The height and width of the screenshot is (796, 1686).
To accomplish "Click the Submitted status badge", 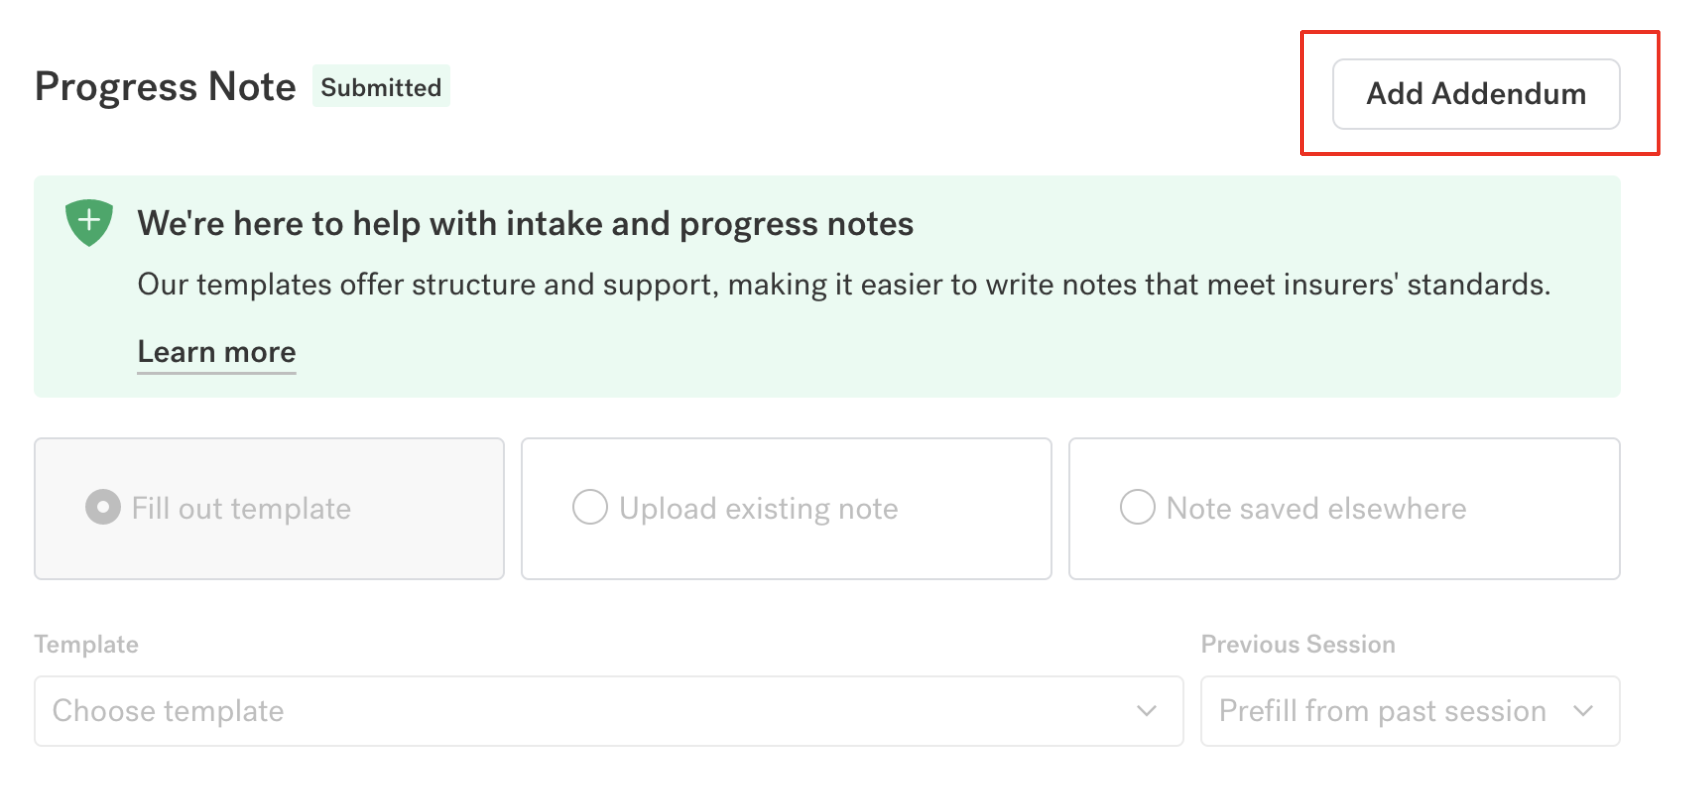I will 381,87.
